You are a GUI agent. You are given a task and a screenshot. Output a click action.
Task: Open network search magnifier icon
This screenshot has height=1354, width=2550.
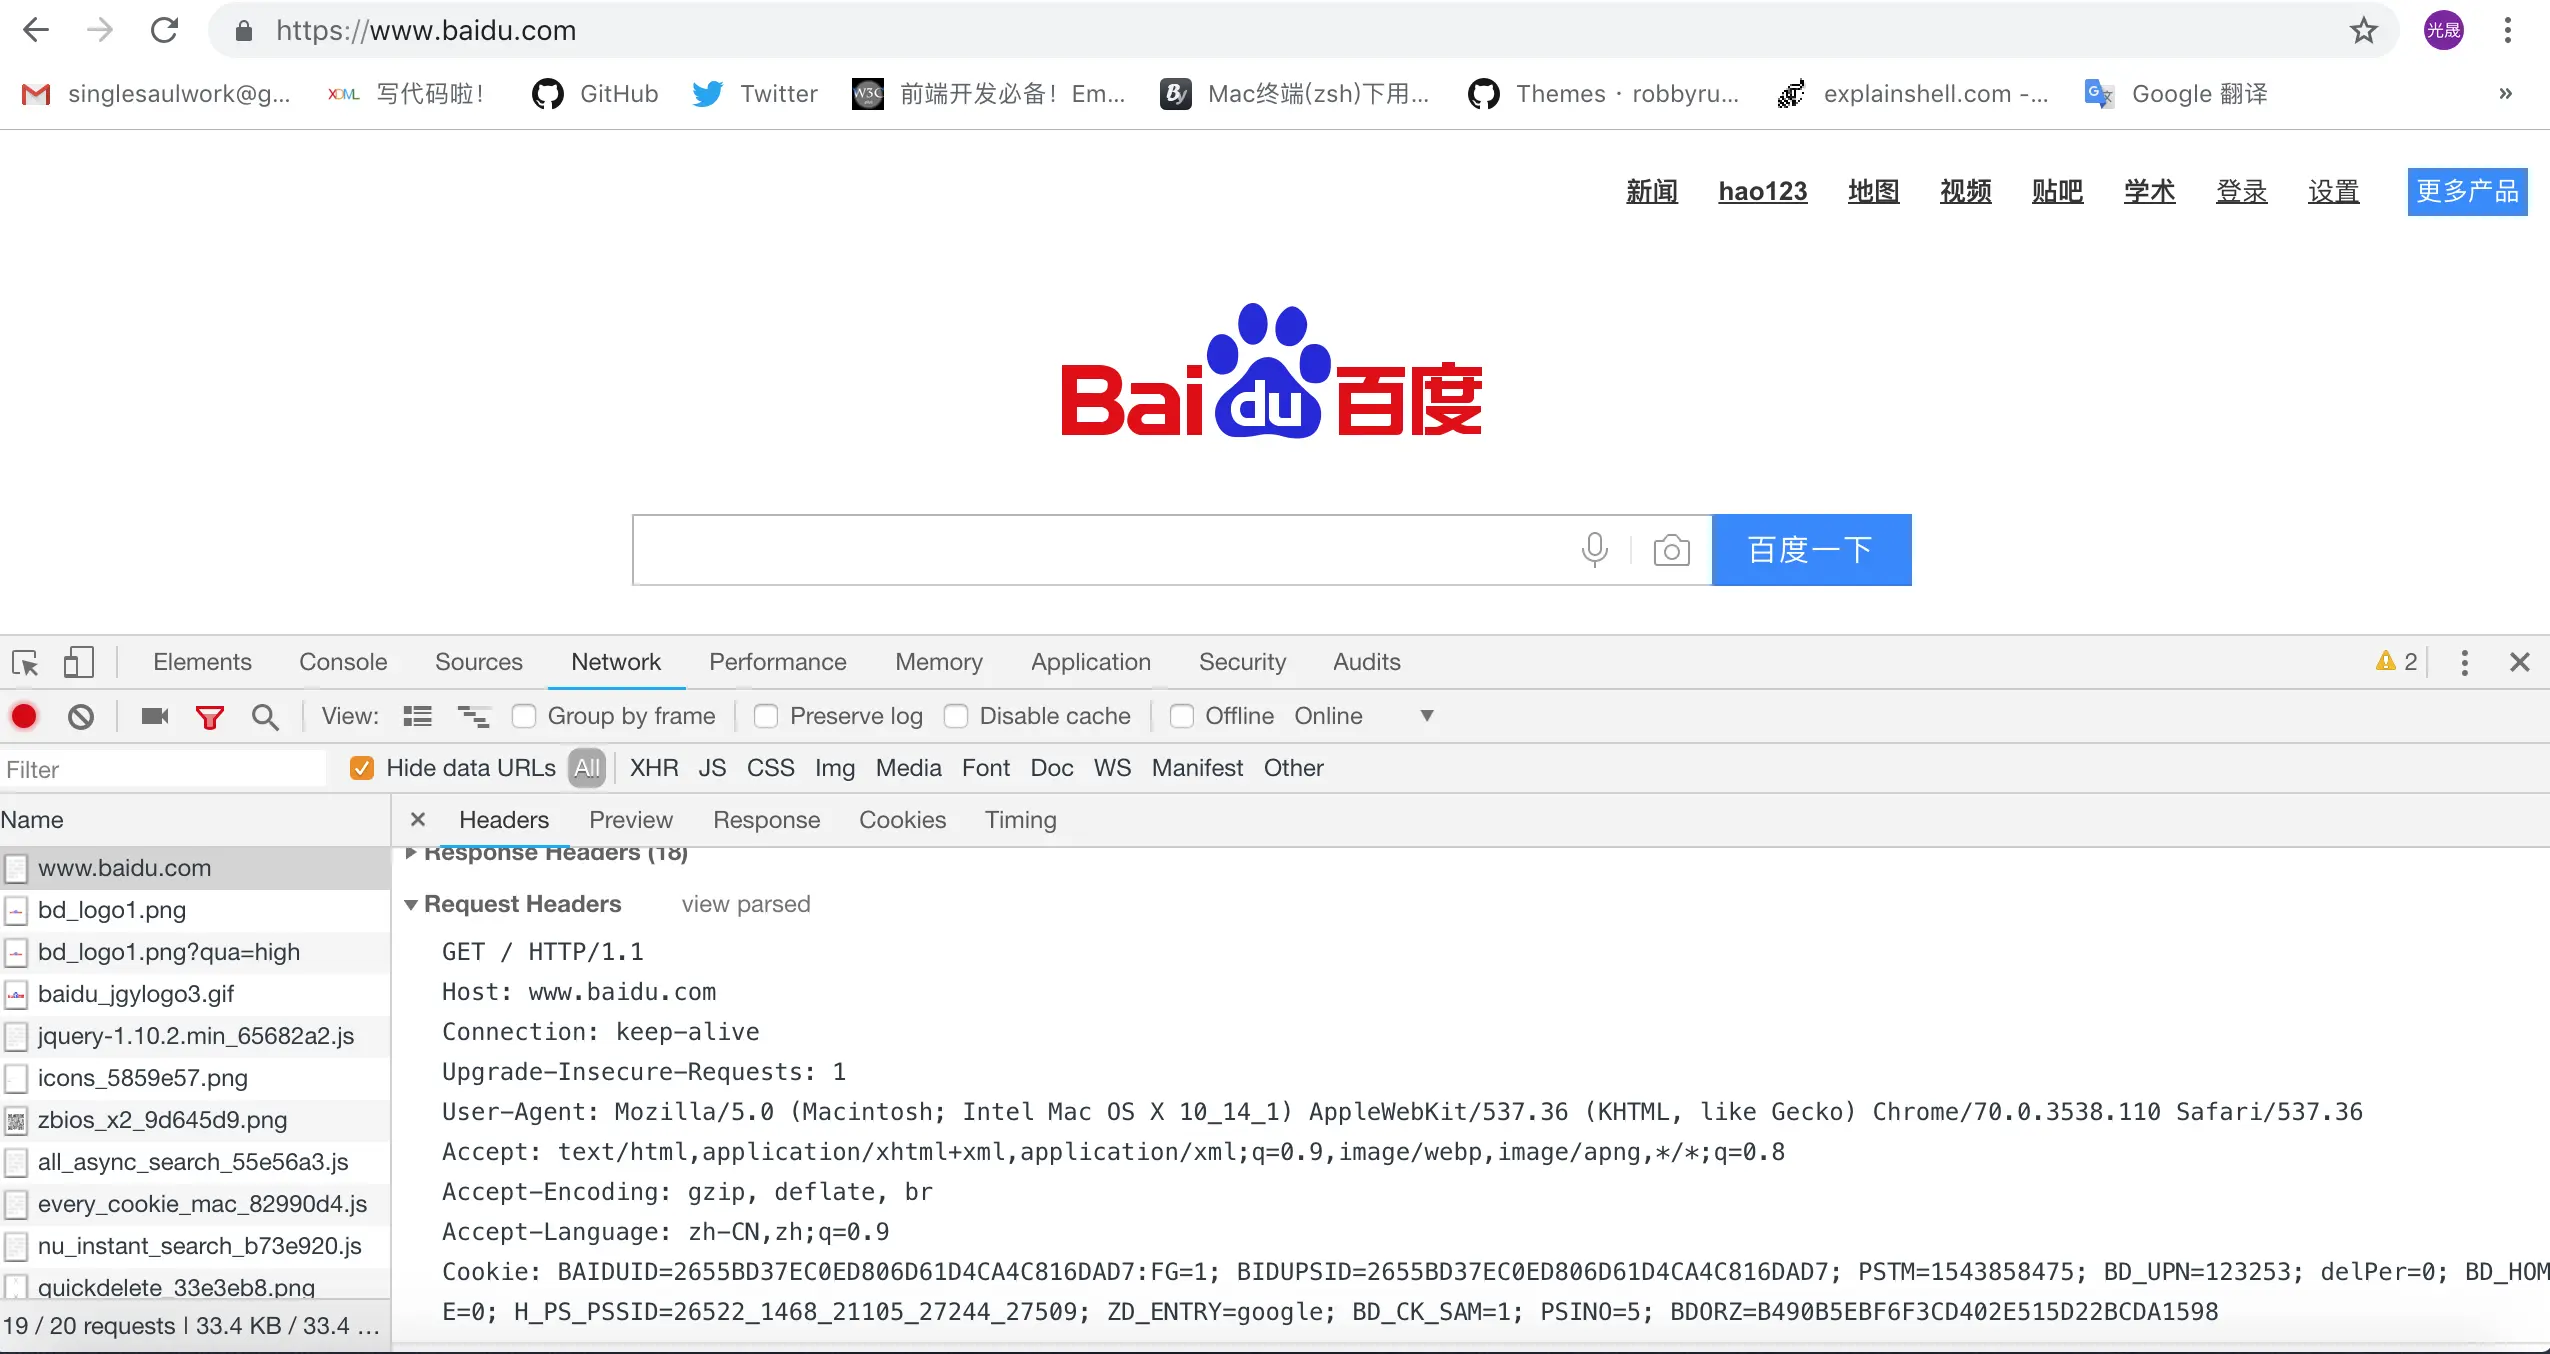[x=265, y=716]
